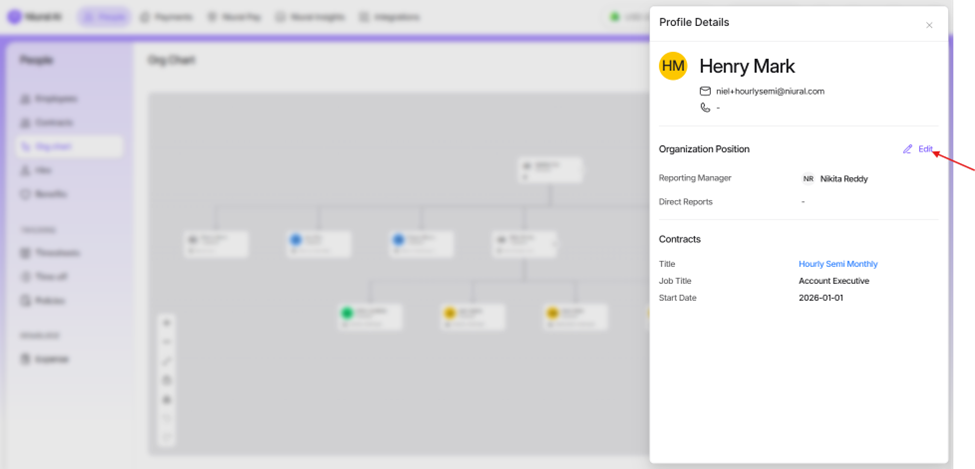Screen dimensions: 975x469
Task: Close the Profile Details panel
Action: (x=929, y=26)
